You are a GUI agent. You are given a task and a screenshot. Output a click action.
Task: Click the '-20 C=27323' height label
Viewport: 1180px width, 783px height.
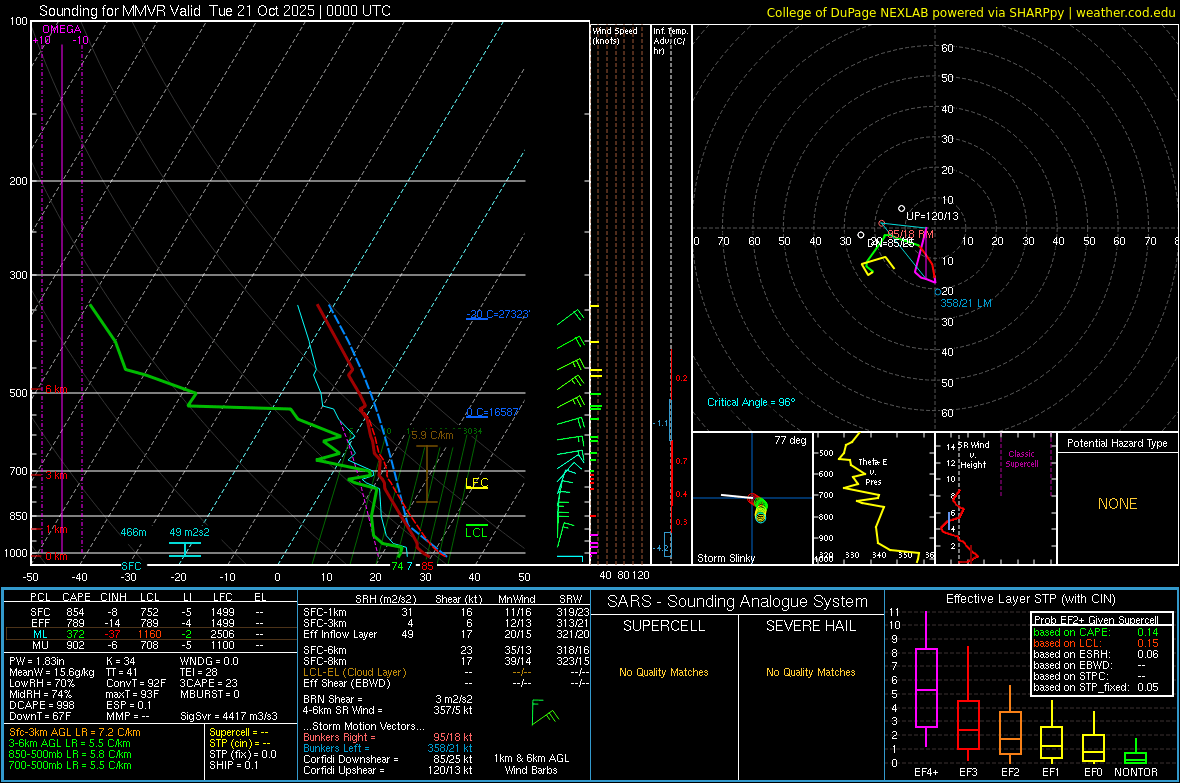[497, 314]
